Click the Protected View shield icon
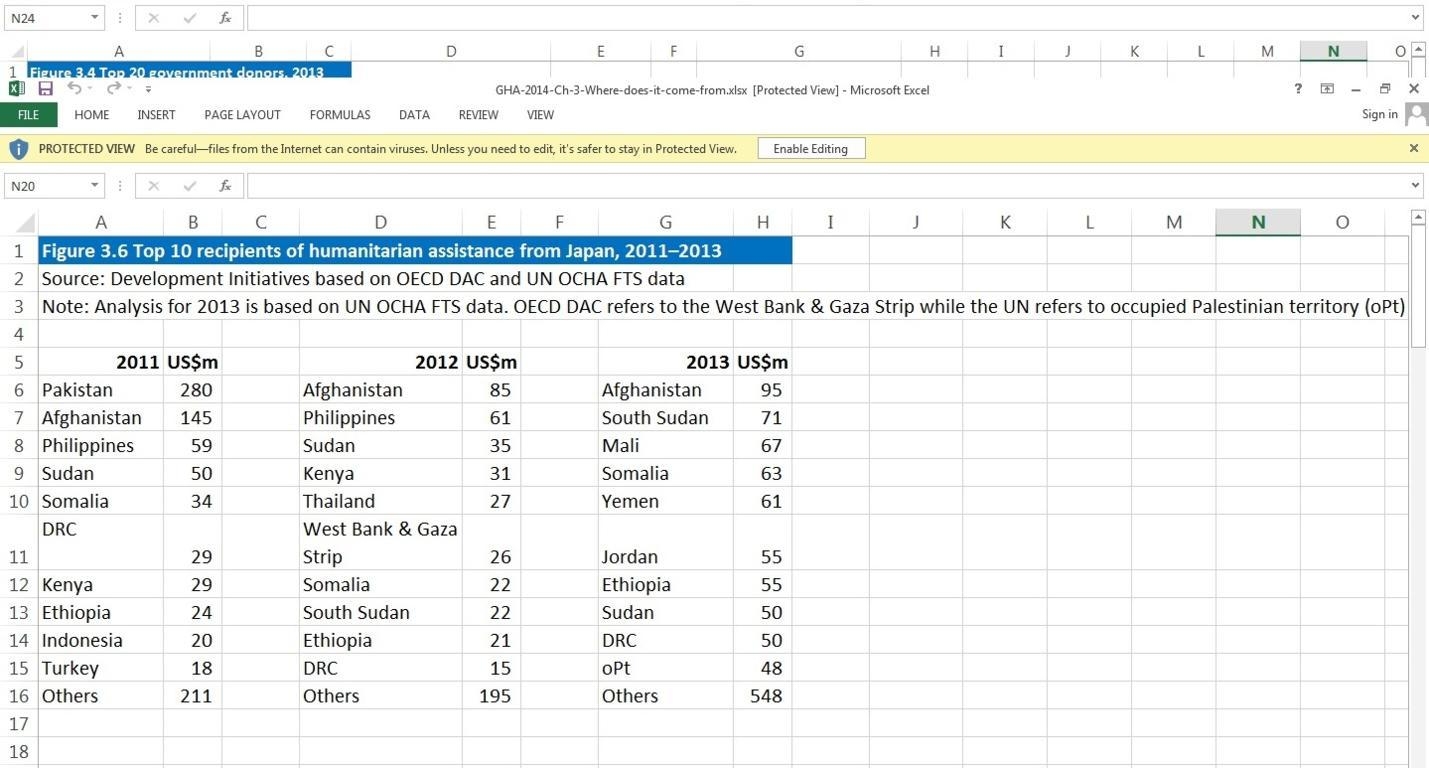Viewport: 1429px width, 768px height. pyautogui.click(x=18, y=149)
